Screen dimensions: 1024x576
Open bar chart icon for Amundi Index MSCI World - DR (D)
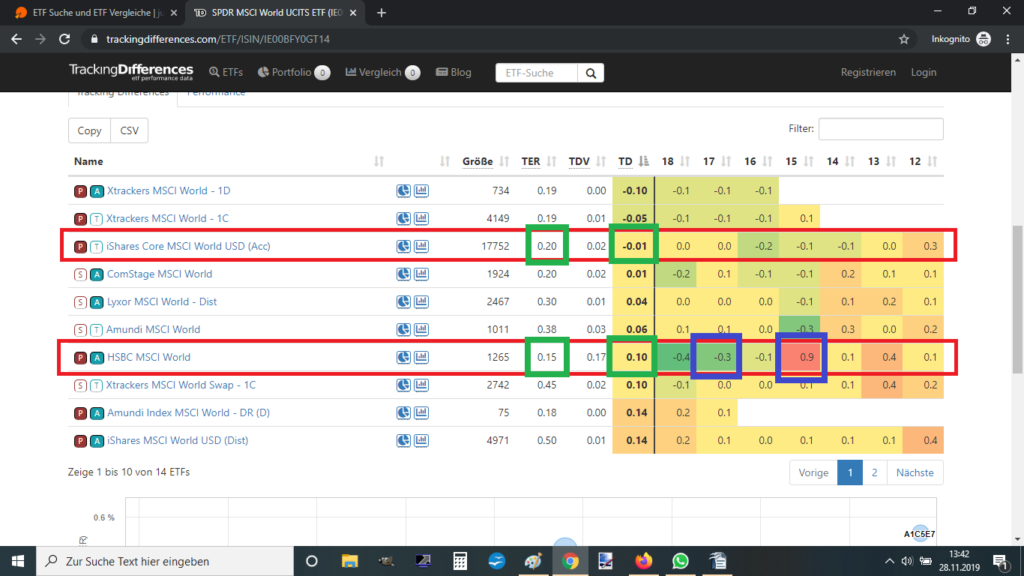pyautogui.click(x=421, y=413)
